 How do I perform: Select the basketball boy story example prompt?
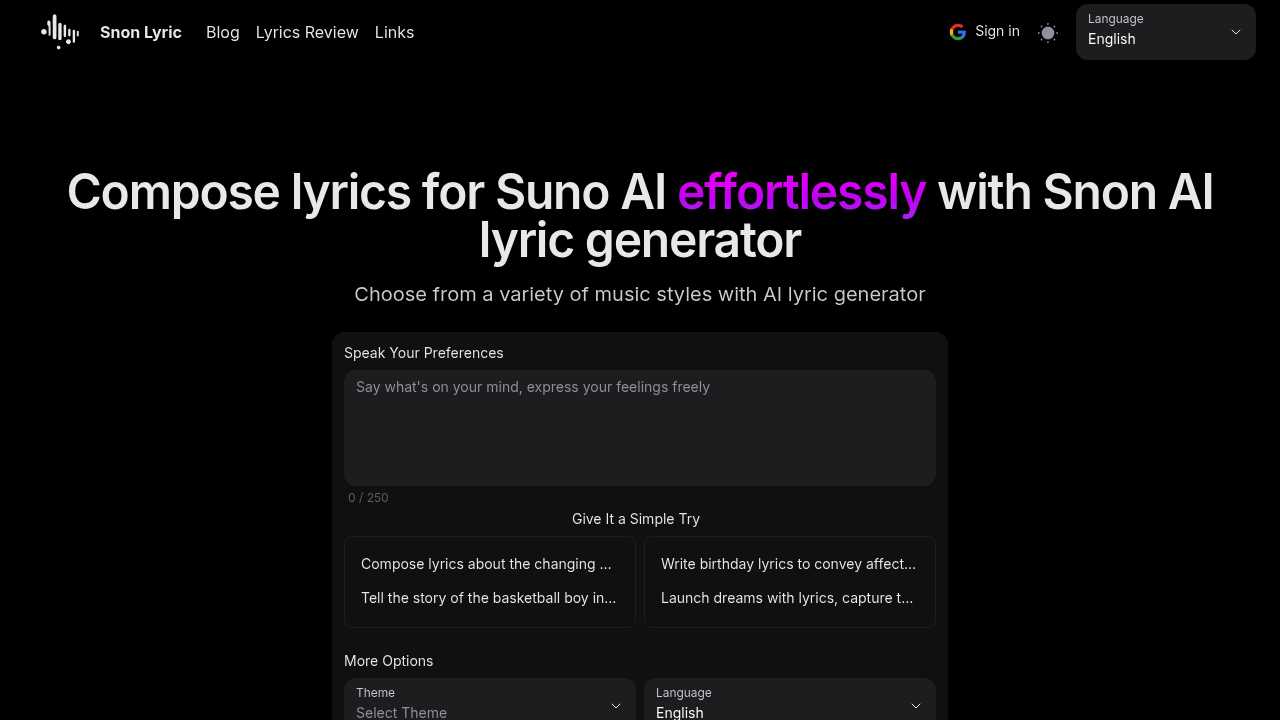click(x=489, y=598)
